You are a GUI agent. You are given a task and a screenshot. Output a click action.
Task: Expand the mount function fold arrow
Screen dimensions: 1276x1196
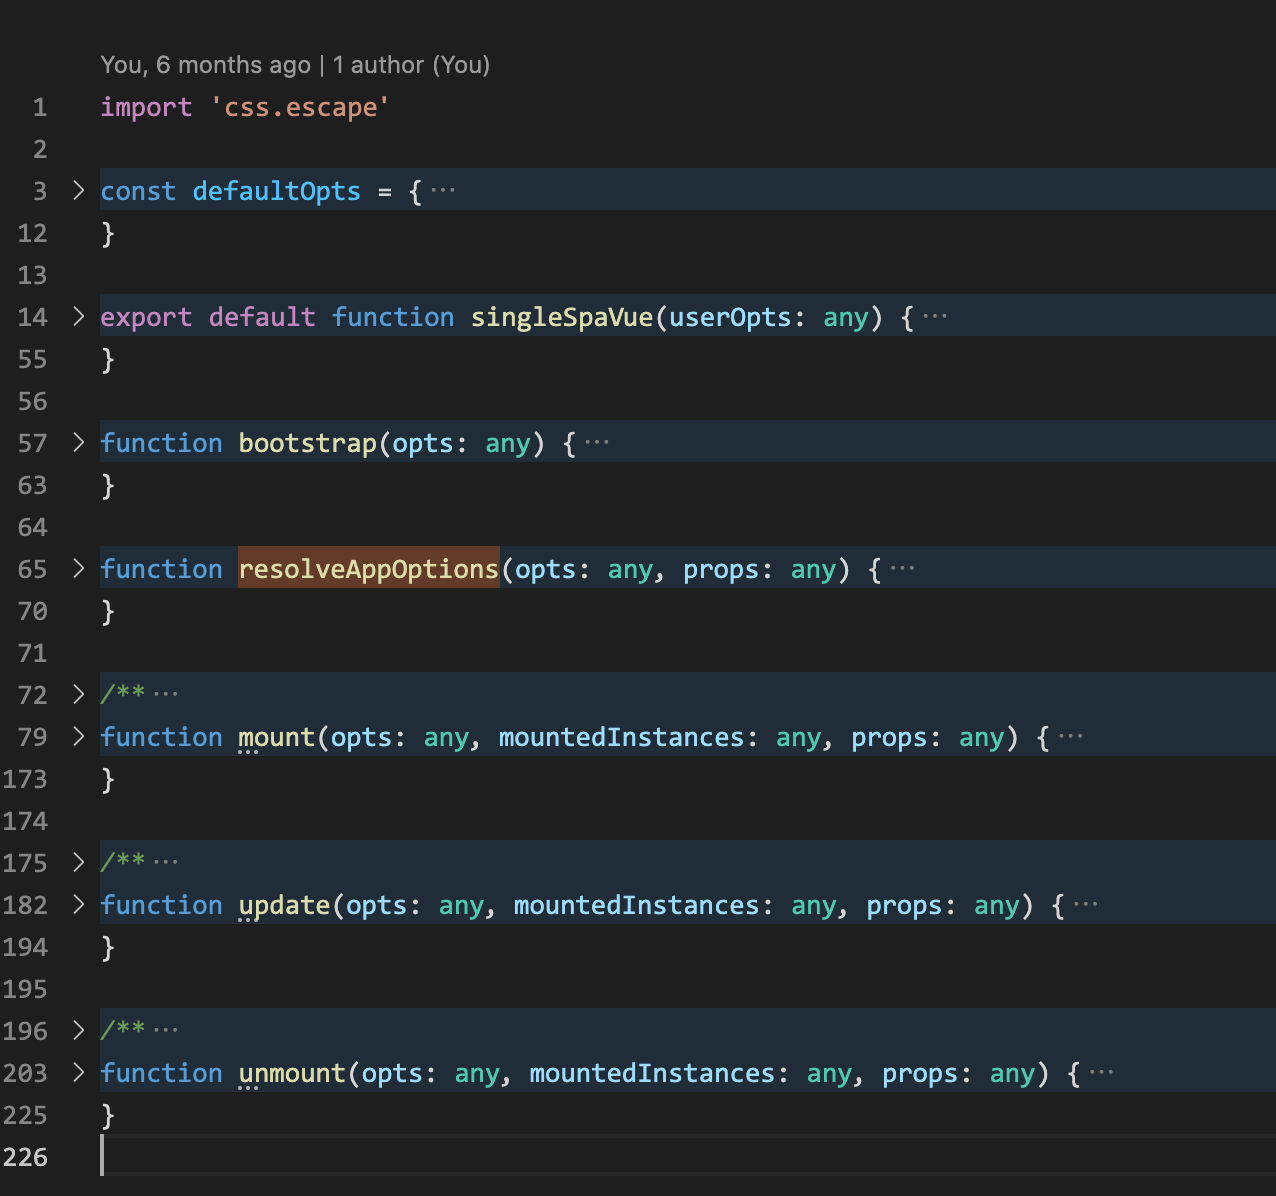(79, 736)
